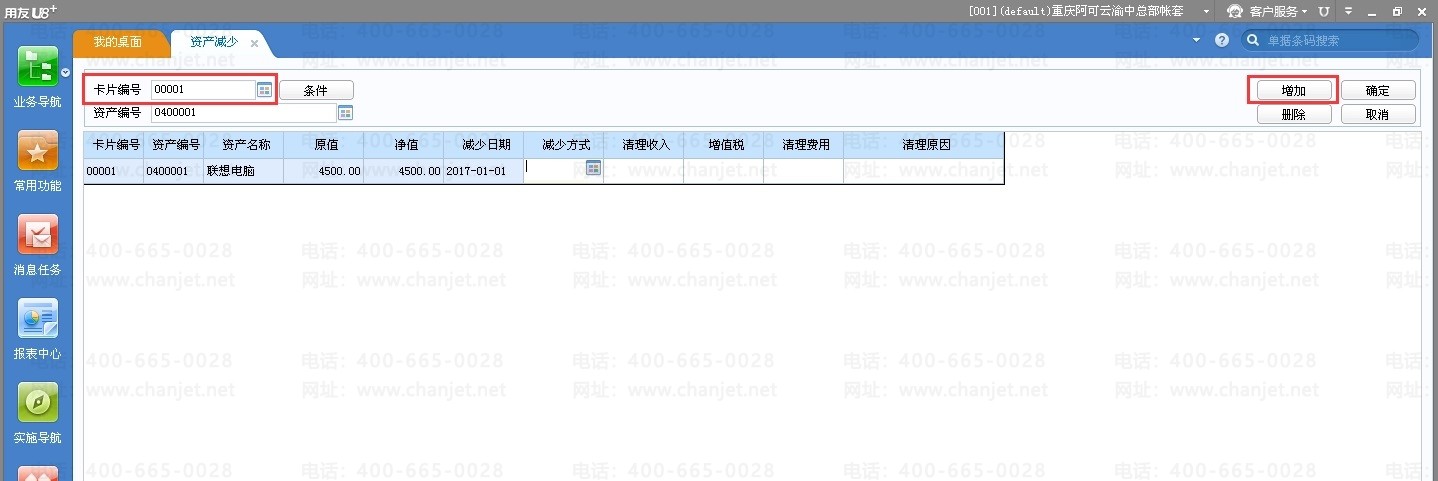Click the 增加 button
1438x481 pixels.
pos(1293,90)
